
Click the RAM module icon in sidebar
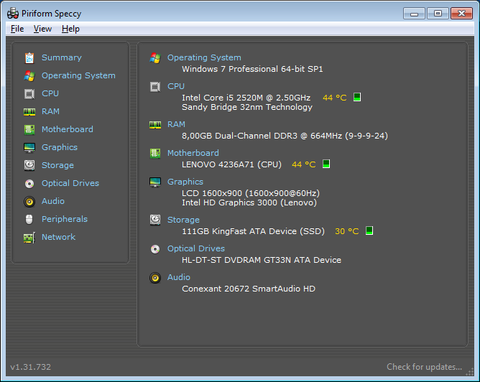(29, 112)
